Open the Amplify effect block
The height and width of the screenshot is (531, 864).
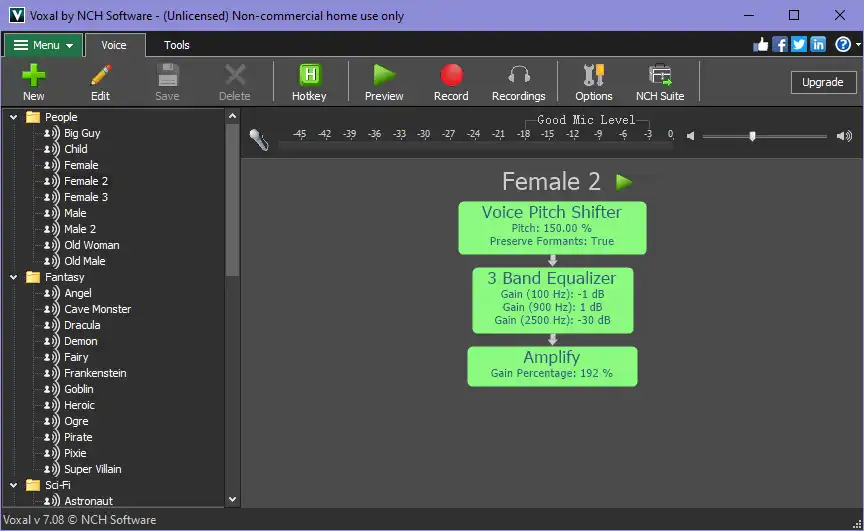click(552, 366)
